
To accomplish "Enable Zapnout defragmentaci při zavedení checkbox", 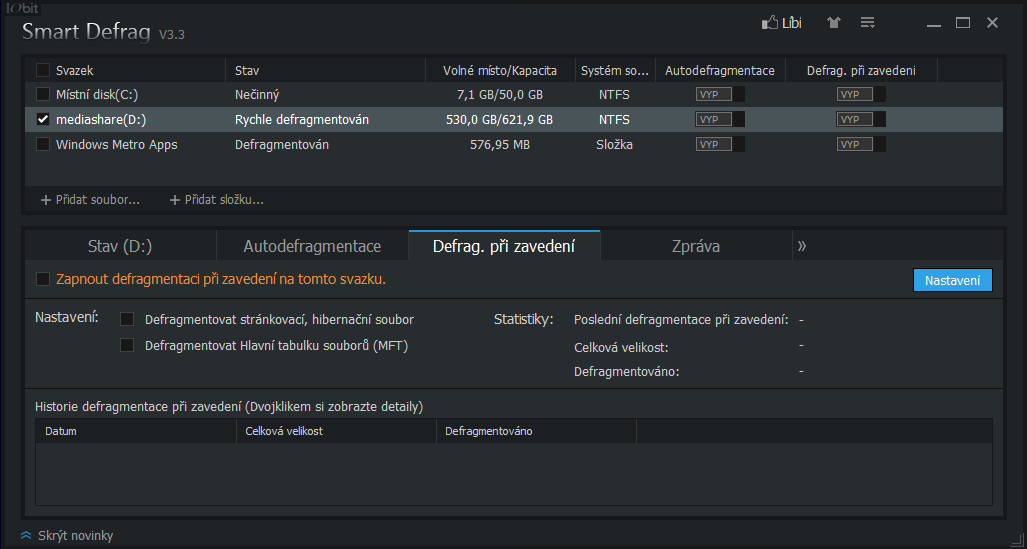I will (42, 279).
